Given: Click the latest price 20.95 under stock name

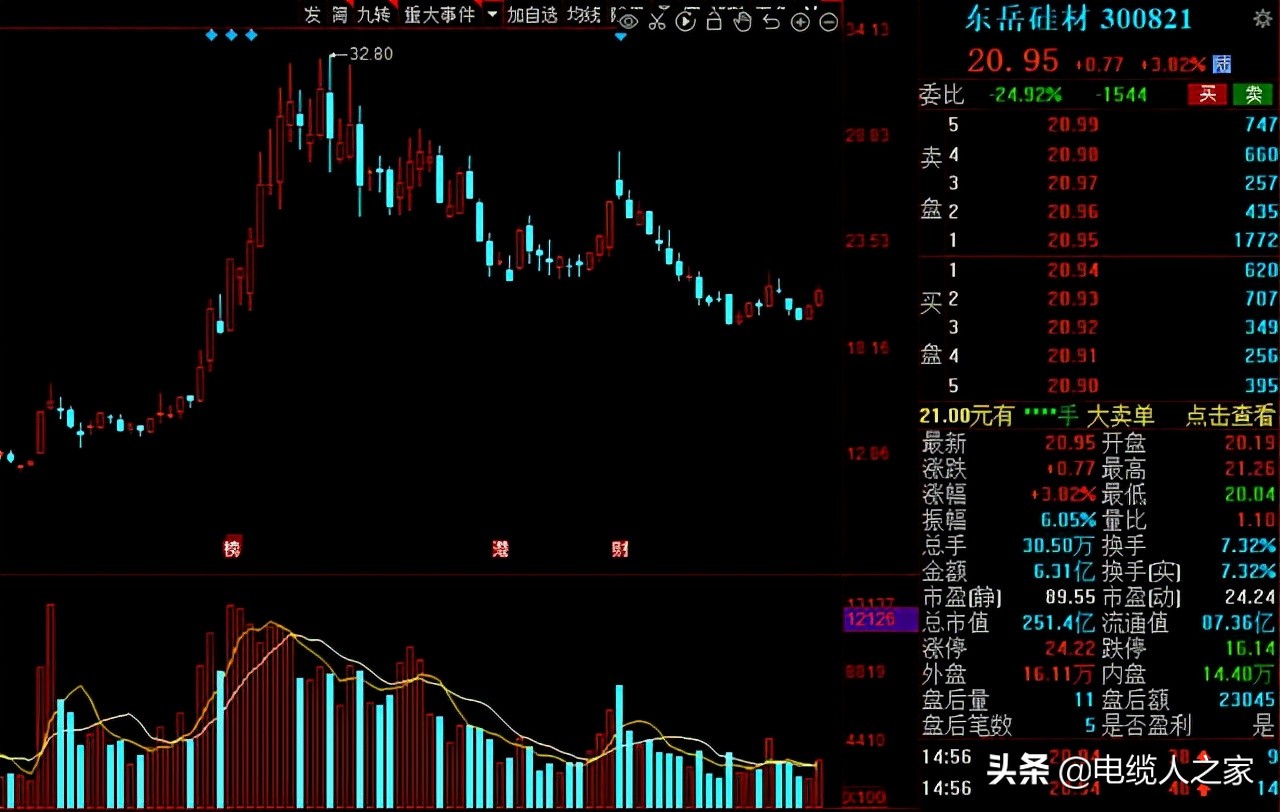Looking at the screenshot, I should [1013, 61].
